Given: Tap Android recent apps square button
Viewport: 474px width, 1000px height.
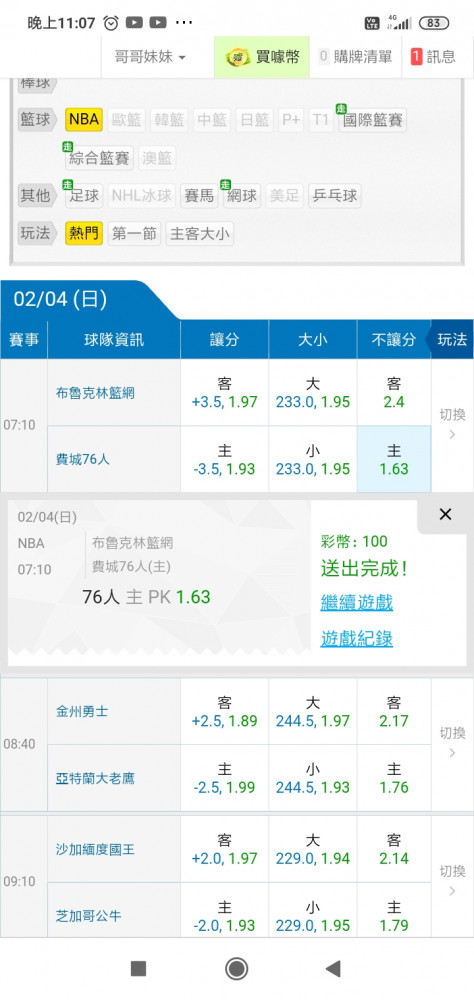Looking at the screenshot, I should tap(138, 969).
